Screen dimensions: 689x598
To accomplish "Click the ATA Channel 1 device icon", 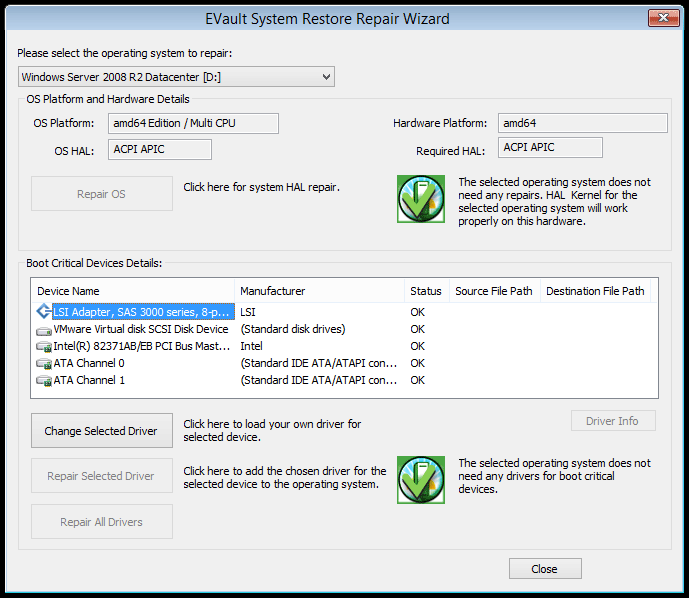I will pyautogui.click(x=44, y=381).
